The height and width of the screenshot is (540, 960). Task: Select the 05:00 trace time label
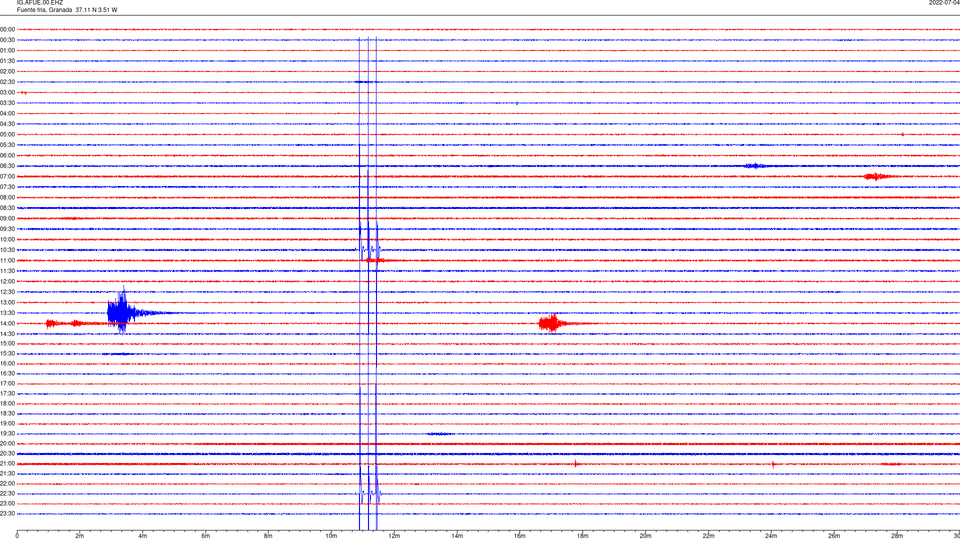[x=7, y=135]
